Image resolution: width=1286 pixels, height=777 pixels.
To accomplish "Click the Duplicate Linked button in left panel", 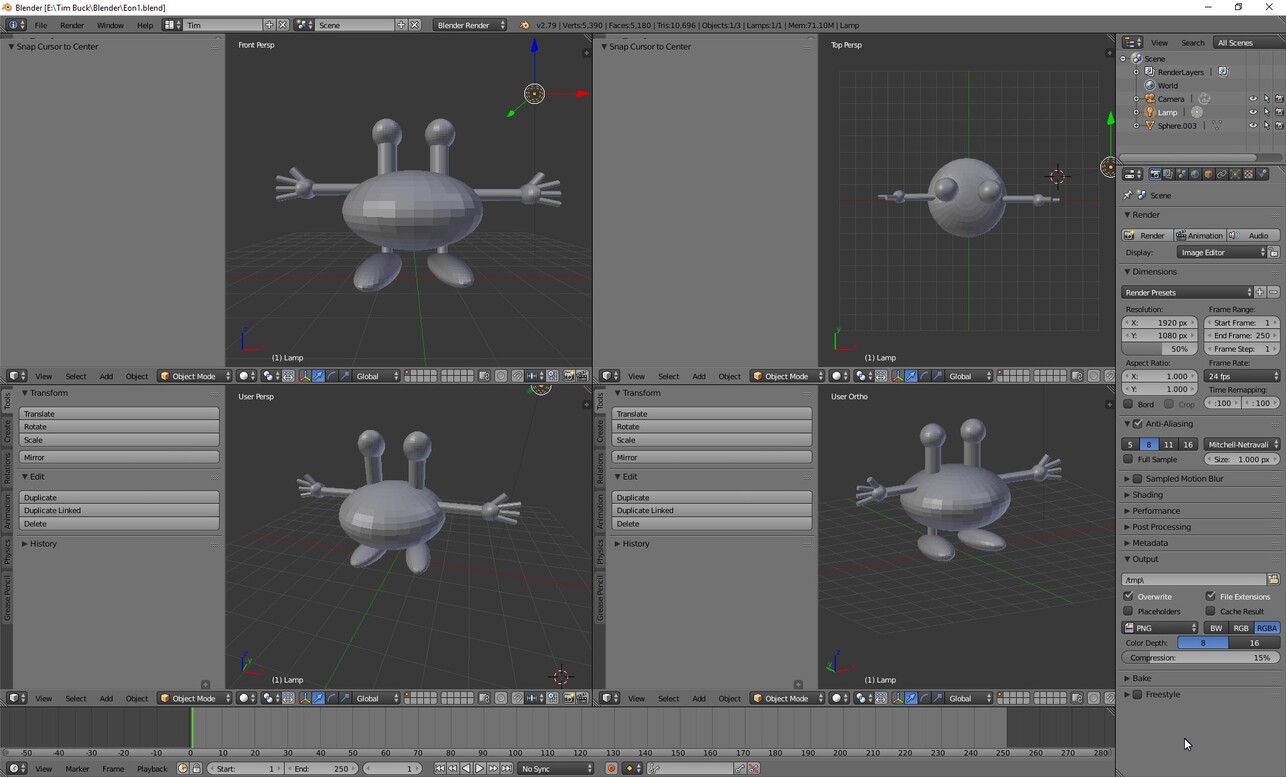I will point(118,510).
